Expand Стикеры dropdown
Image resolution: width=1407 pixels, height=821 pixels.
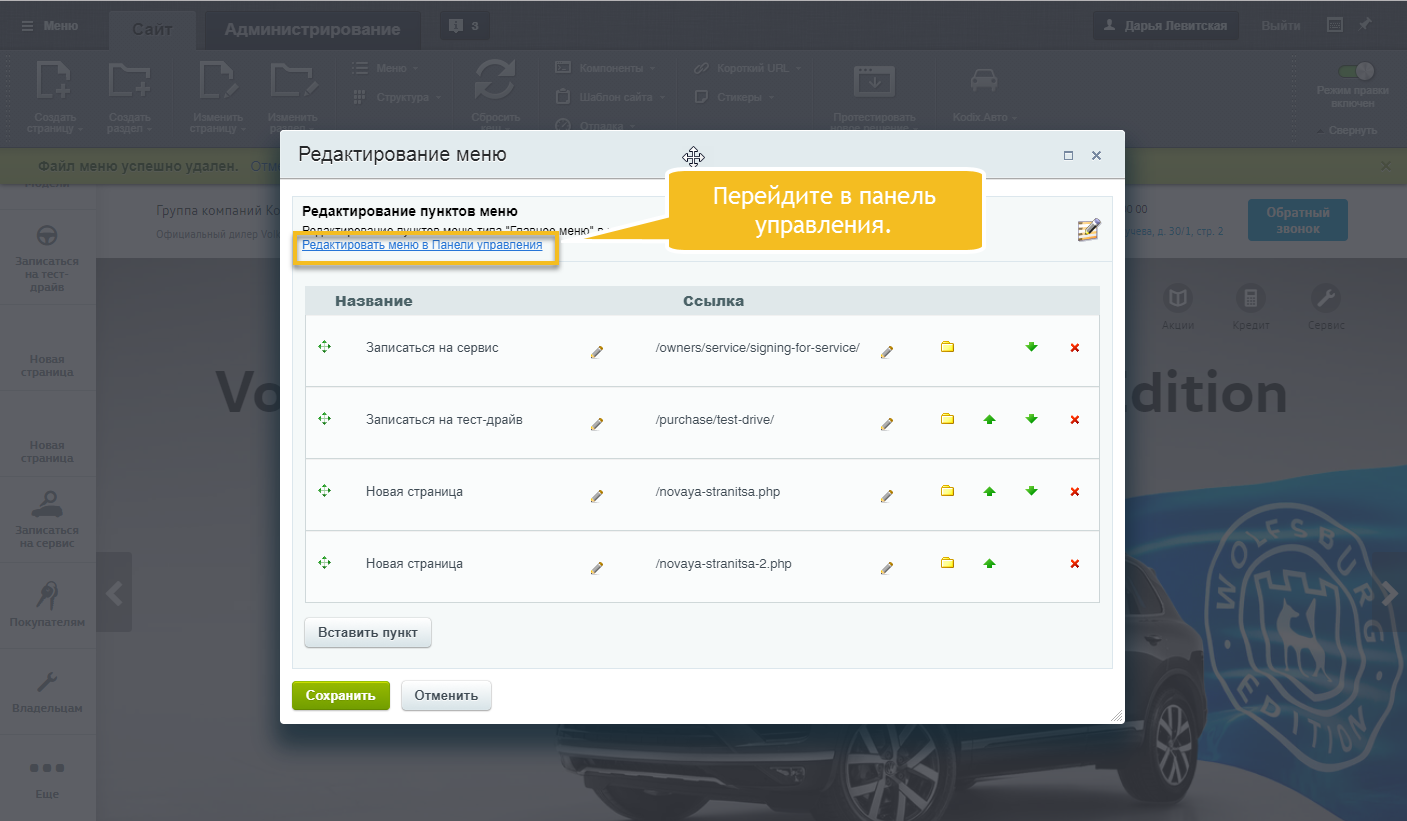[x=735, y=97]
